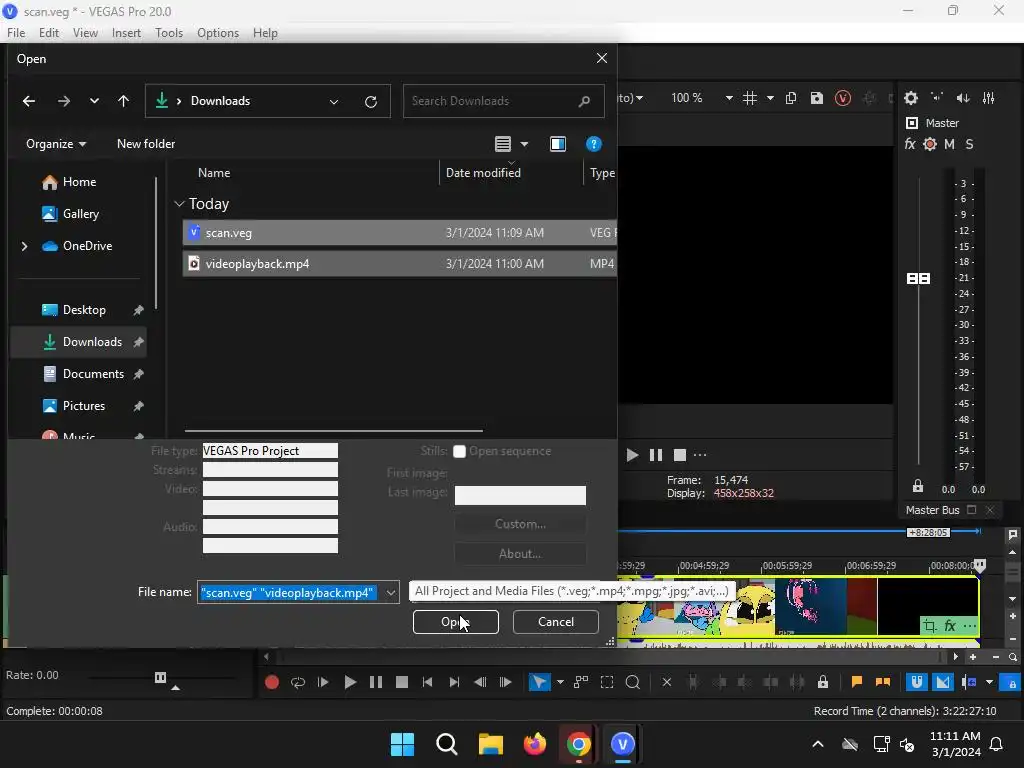The height and width of the screenshot is (768, 1024).
Task: Click the Search Downloads field
Action: 504,101
